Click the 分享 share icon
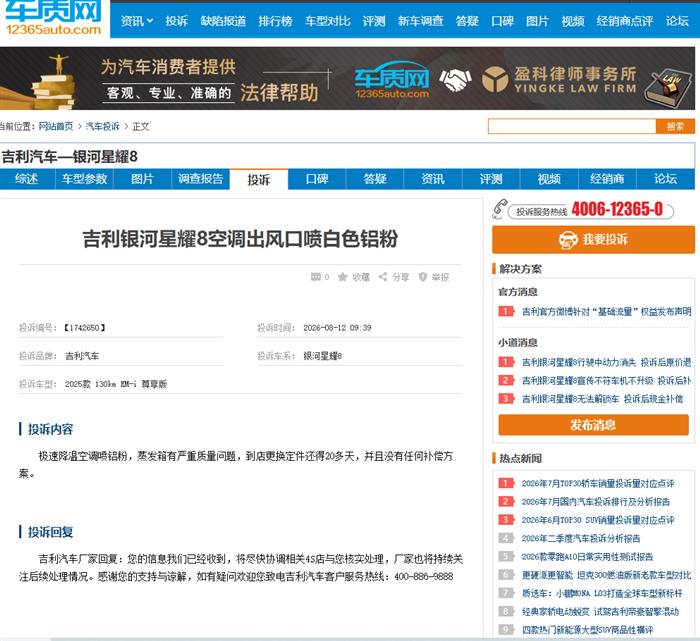The height and width of the screenshot is (641, 700). [x=383, y=277]
